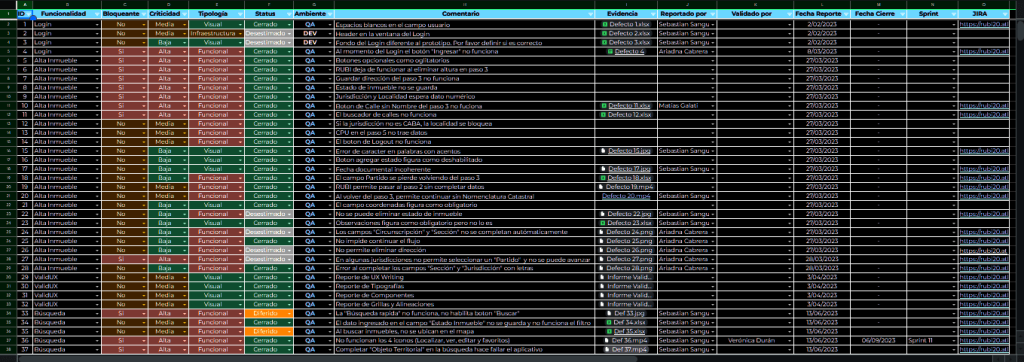The image size is (1024, 362).
Task: Select column A header
Action: click(24, 4)
